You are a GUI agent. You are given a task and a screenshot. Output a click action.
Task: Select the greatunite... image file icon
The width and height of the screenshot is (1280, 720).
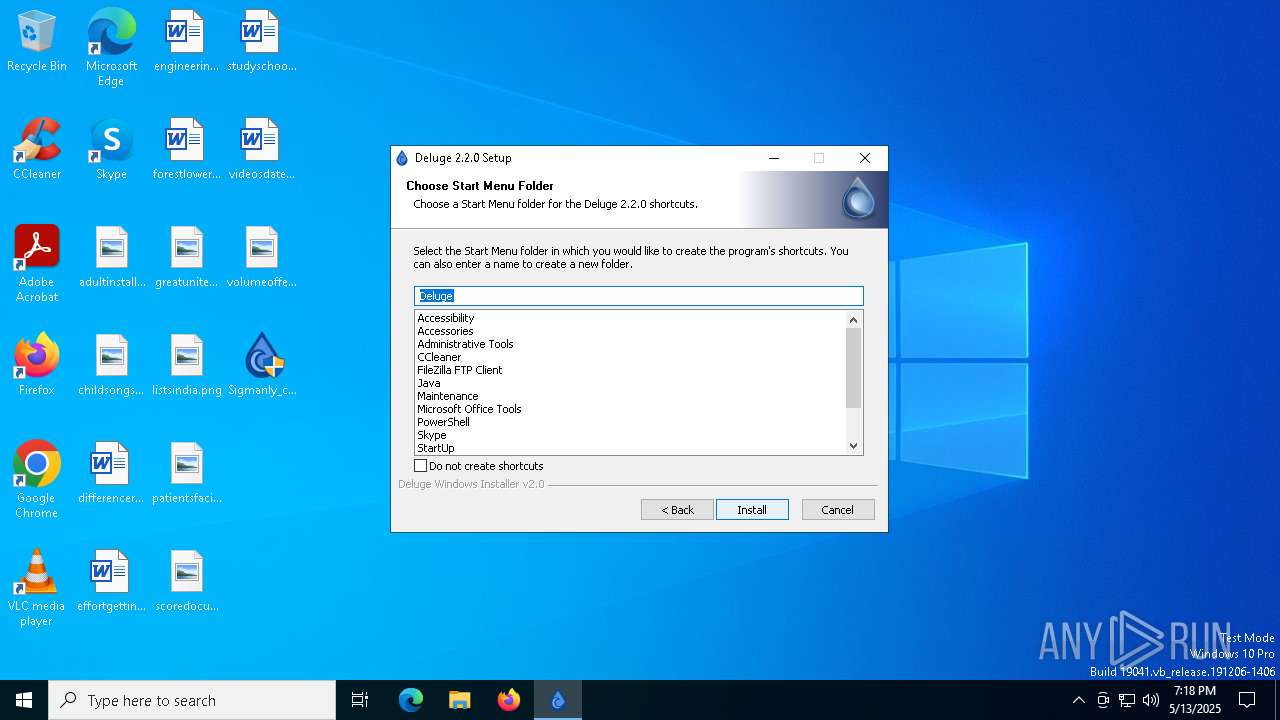[186, 258]
